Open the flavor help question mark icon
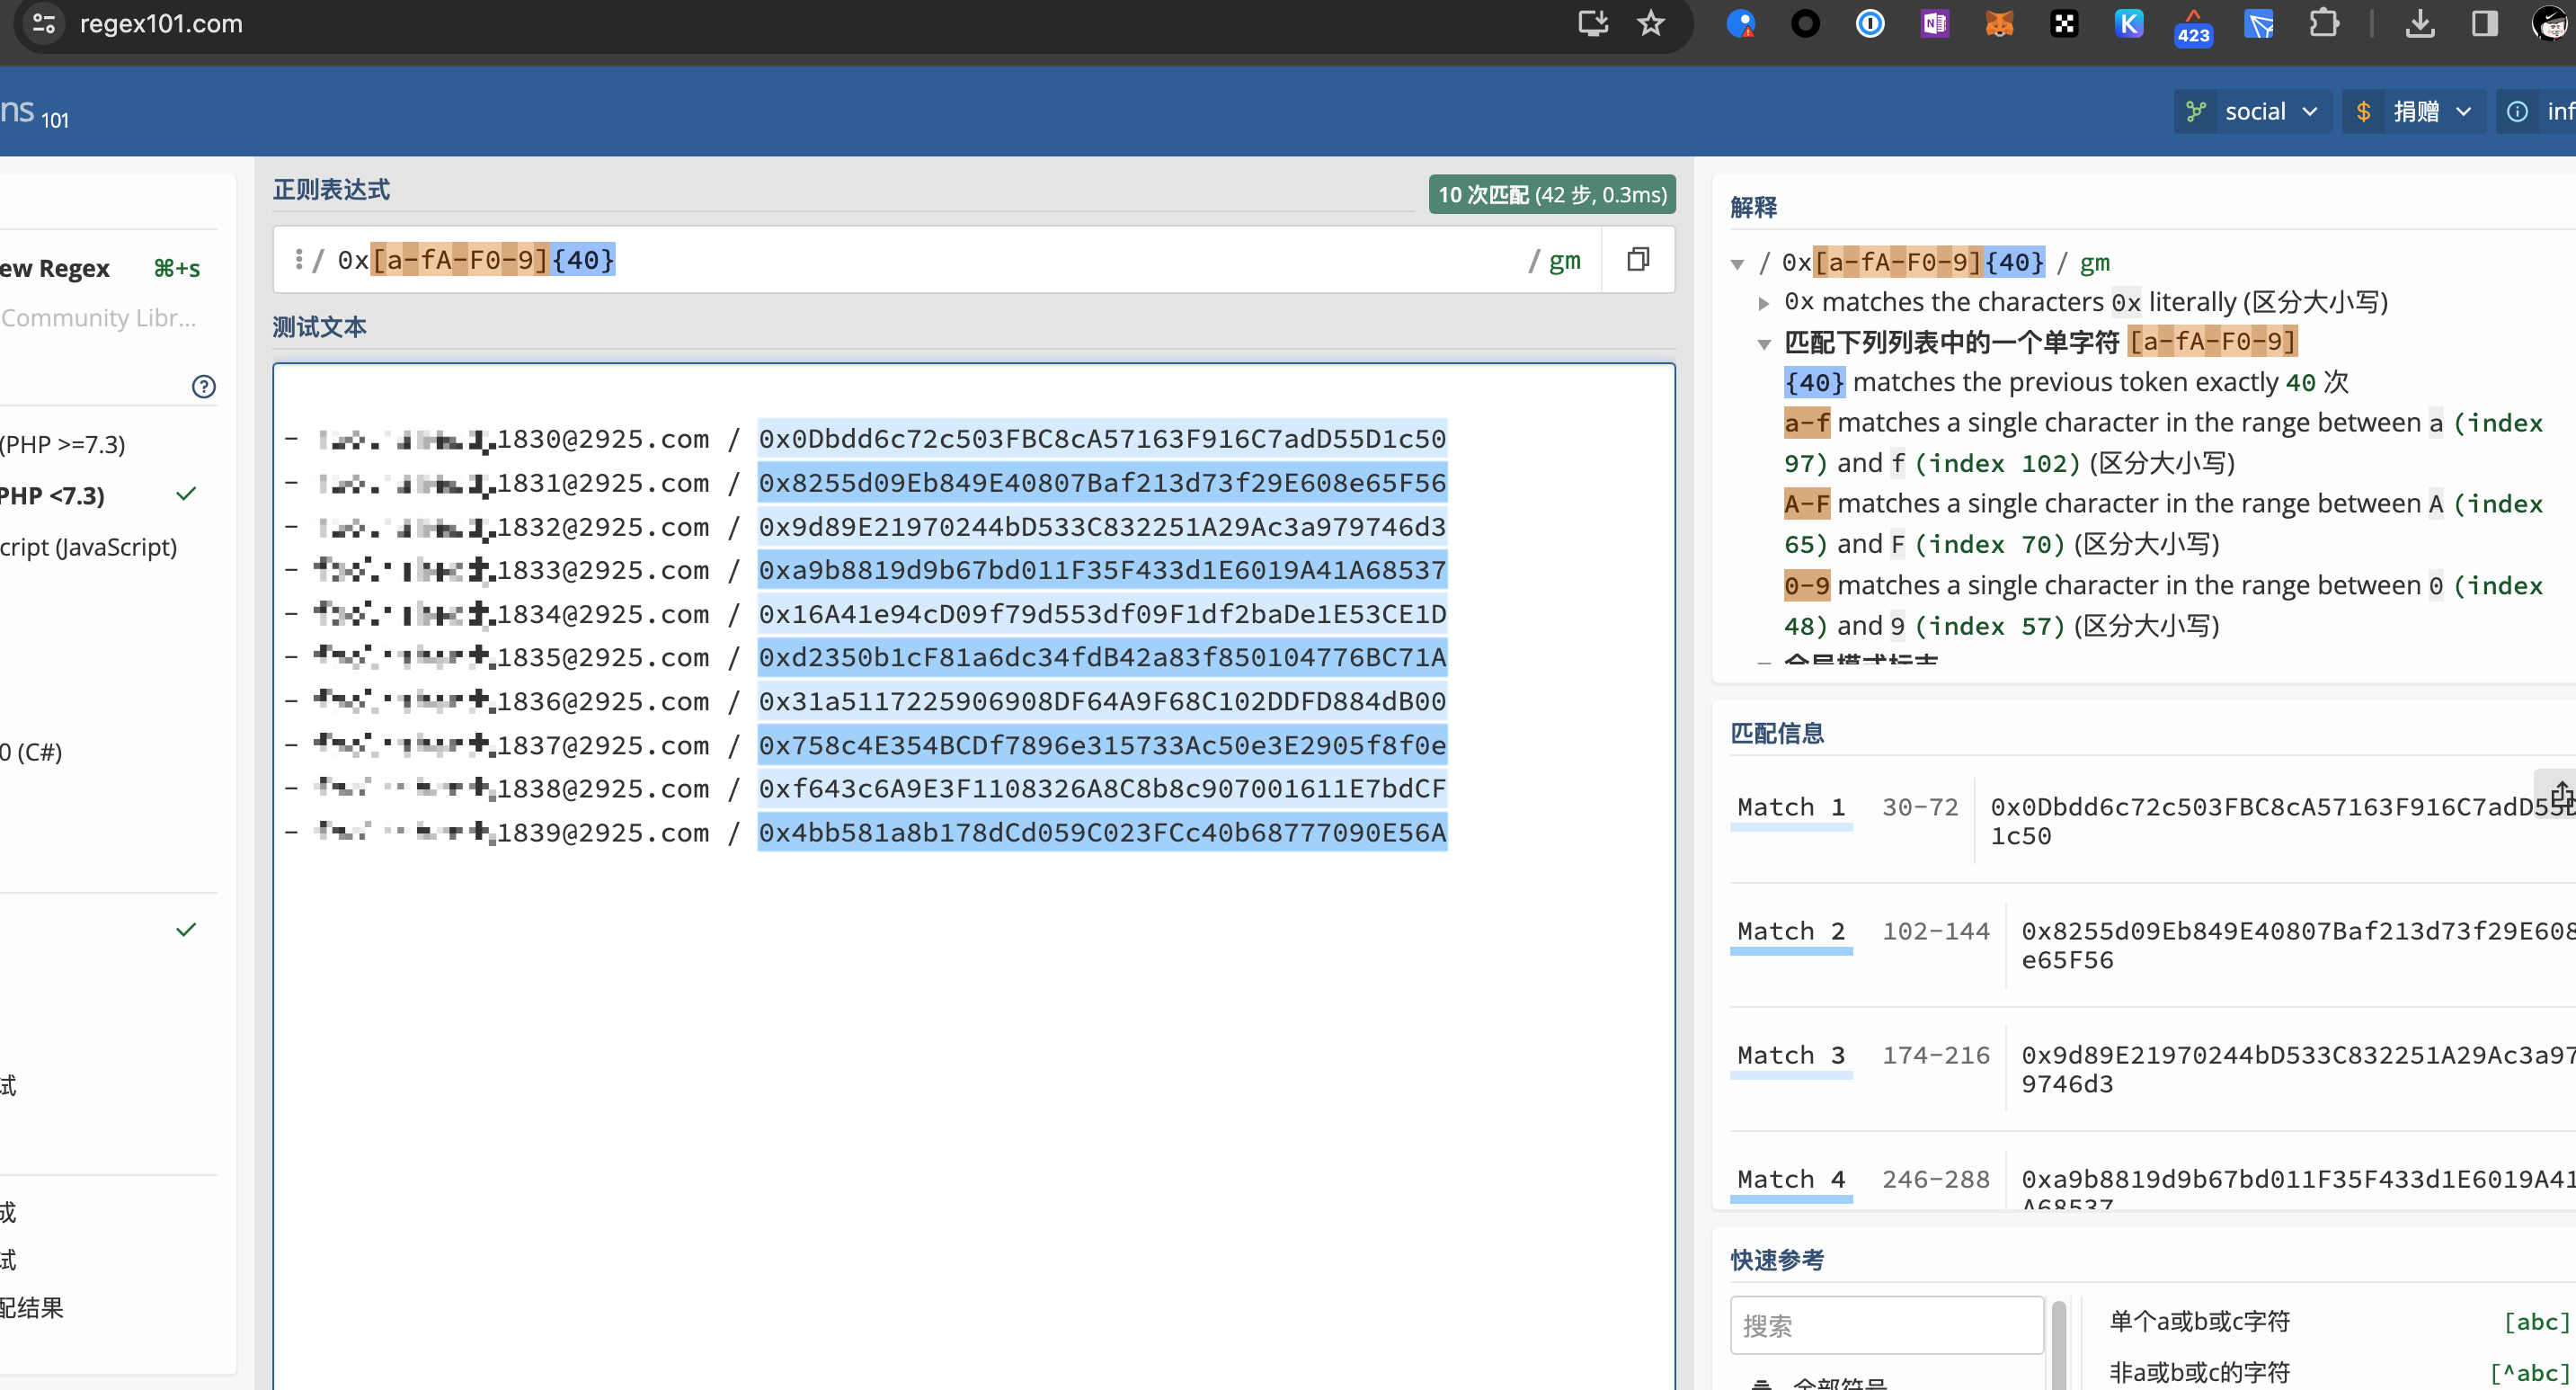Viewport: 2576px width, 1390px height. (203, 387)
